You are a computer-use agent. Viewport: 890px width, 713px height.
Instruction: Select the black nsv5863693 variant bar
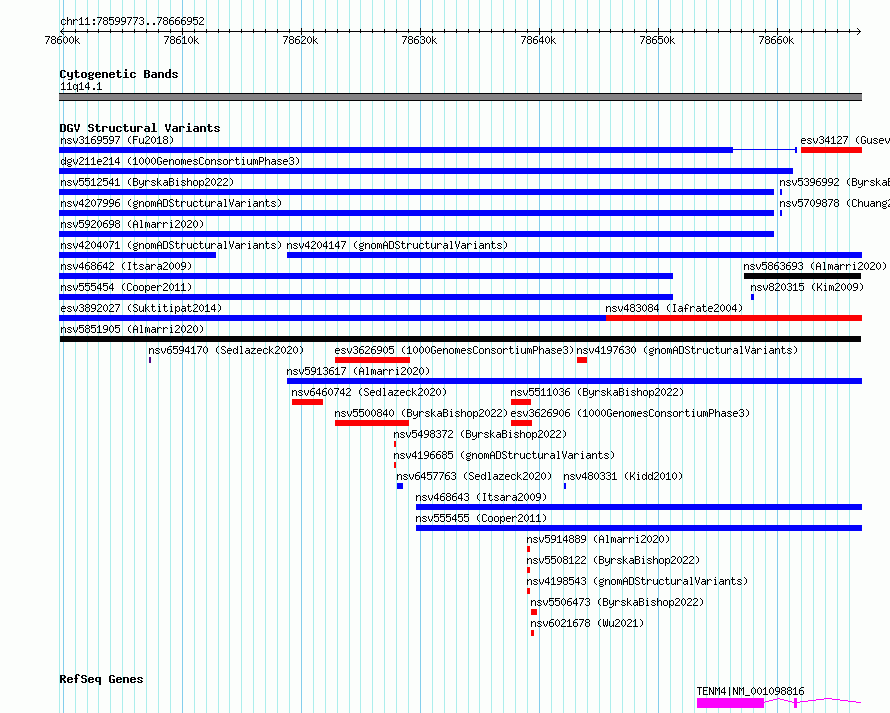[802, 276]
